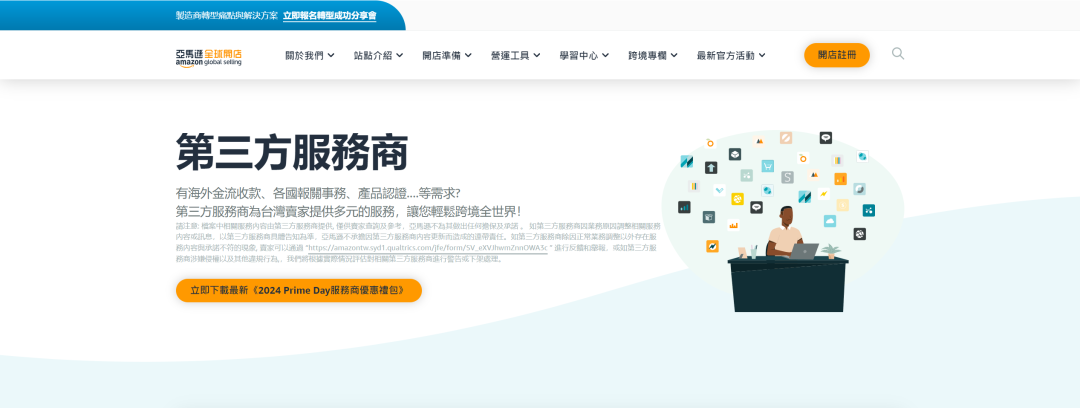Expand the 最新官方活動 menu
This screenshot has height=408, width=1080.
[731, 55]
